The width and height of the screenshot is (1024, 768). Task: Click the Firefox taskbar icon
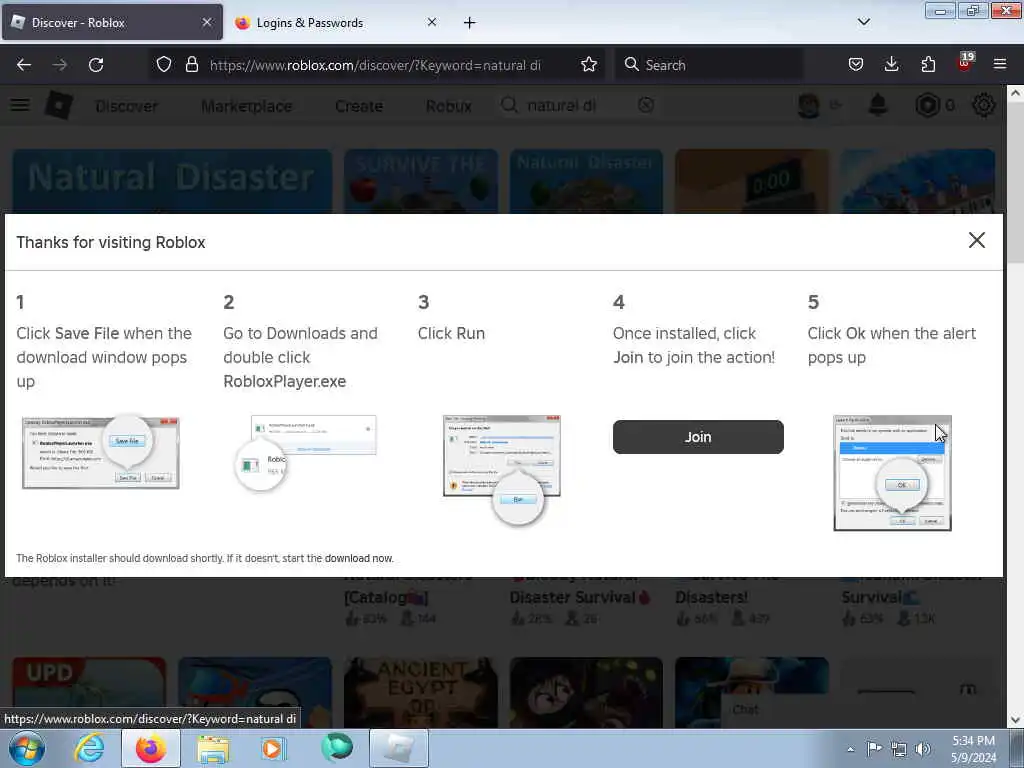(x=151, y=748)
